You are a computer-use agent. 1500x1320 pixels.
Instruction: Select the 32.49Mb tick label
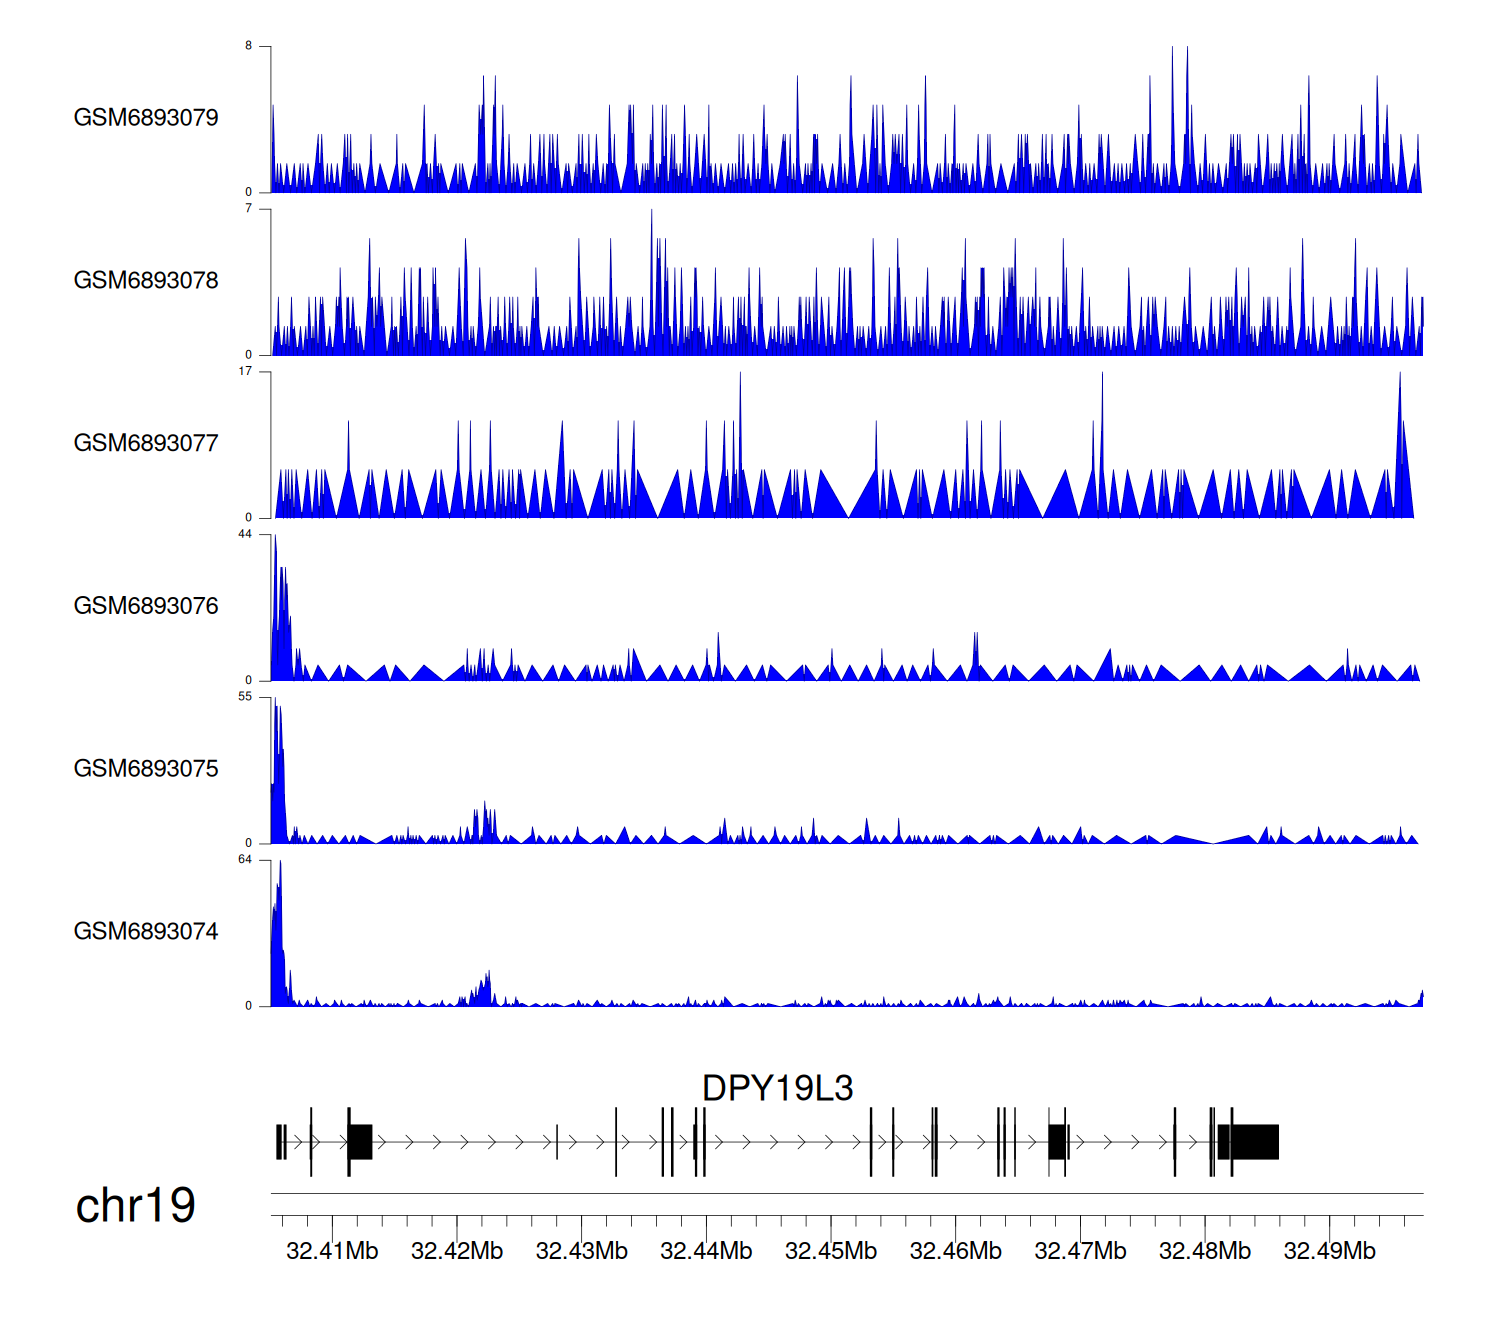click(1329, 1251)
